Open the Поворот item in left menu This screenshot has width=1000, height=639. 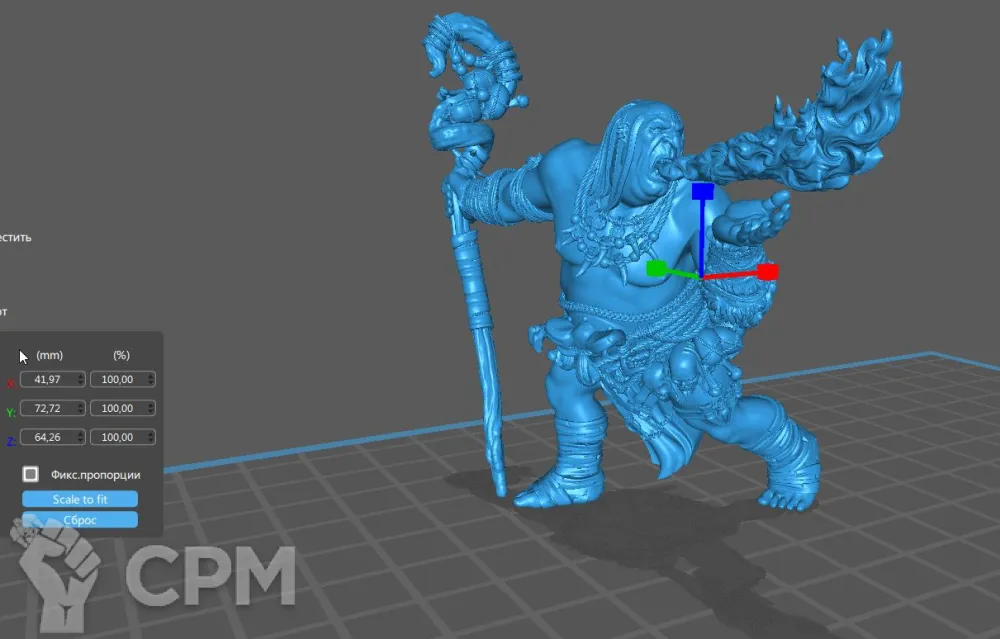click(4, 311)
